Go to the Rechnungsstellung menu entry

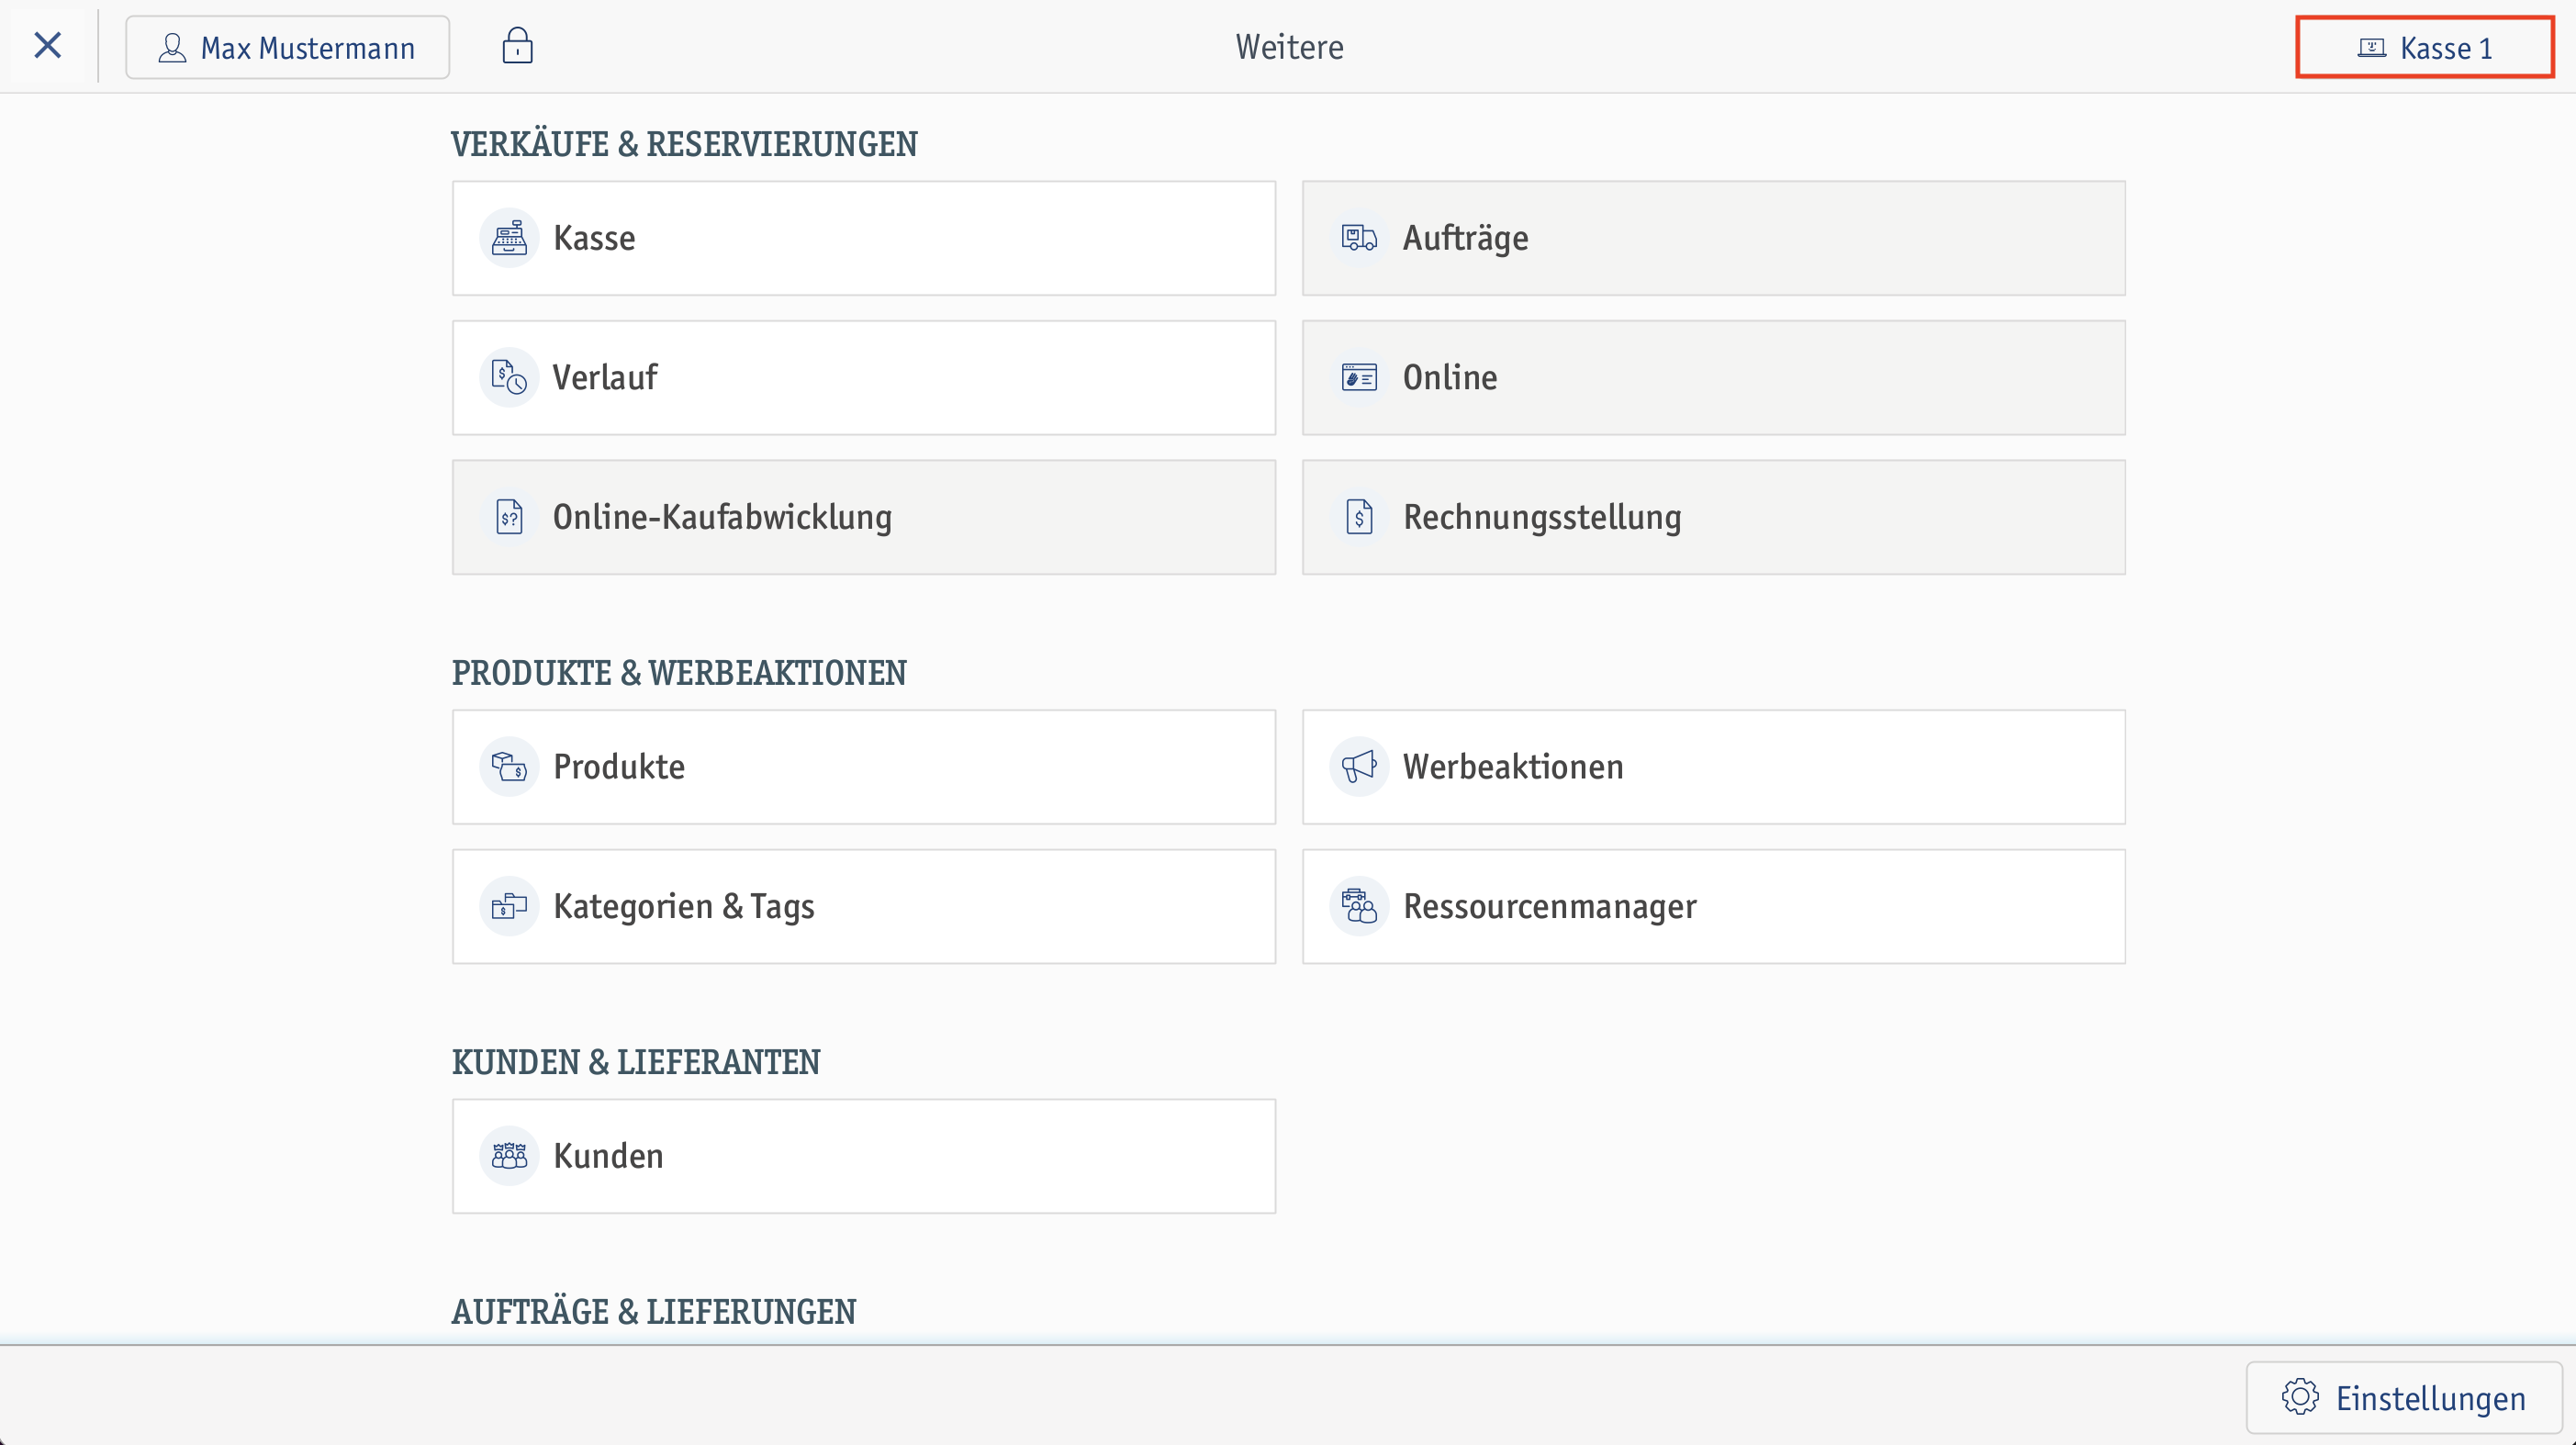coord(1714,517)
